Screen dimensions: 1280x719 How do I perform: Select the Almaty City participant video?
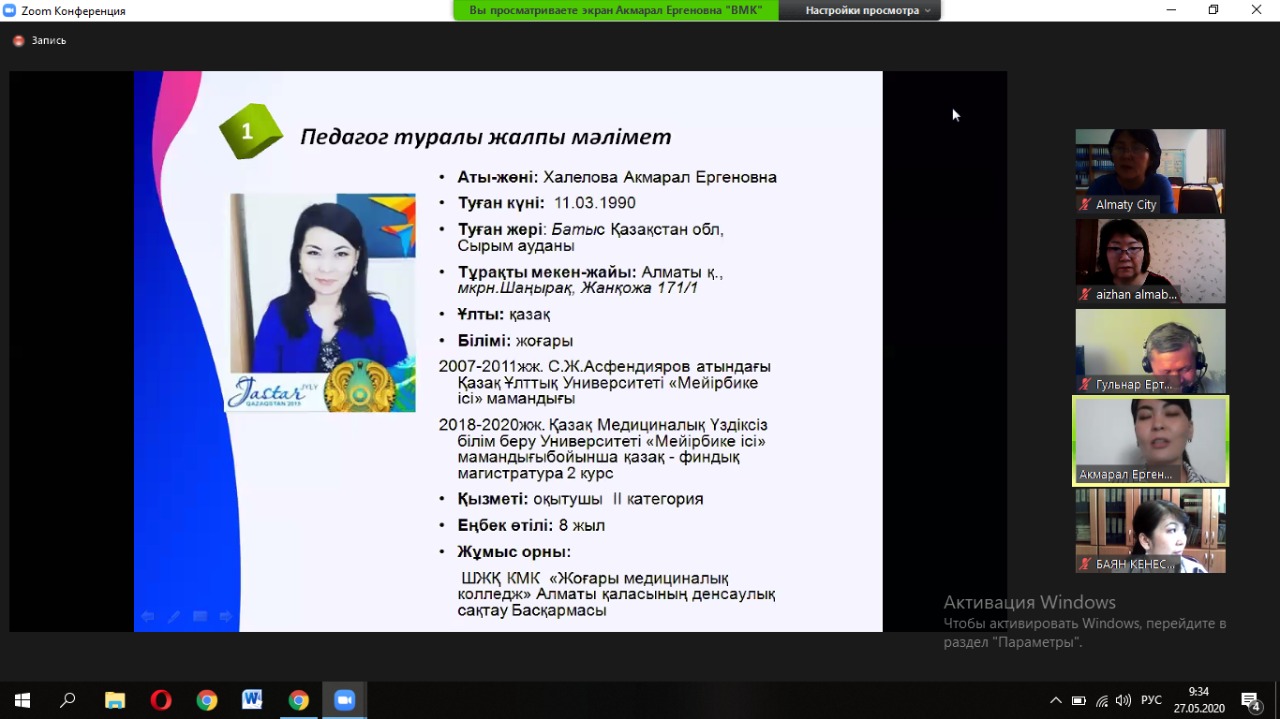point(1150,171)
